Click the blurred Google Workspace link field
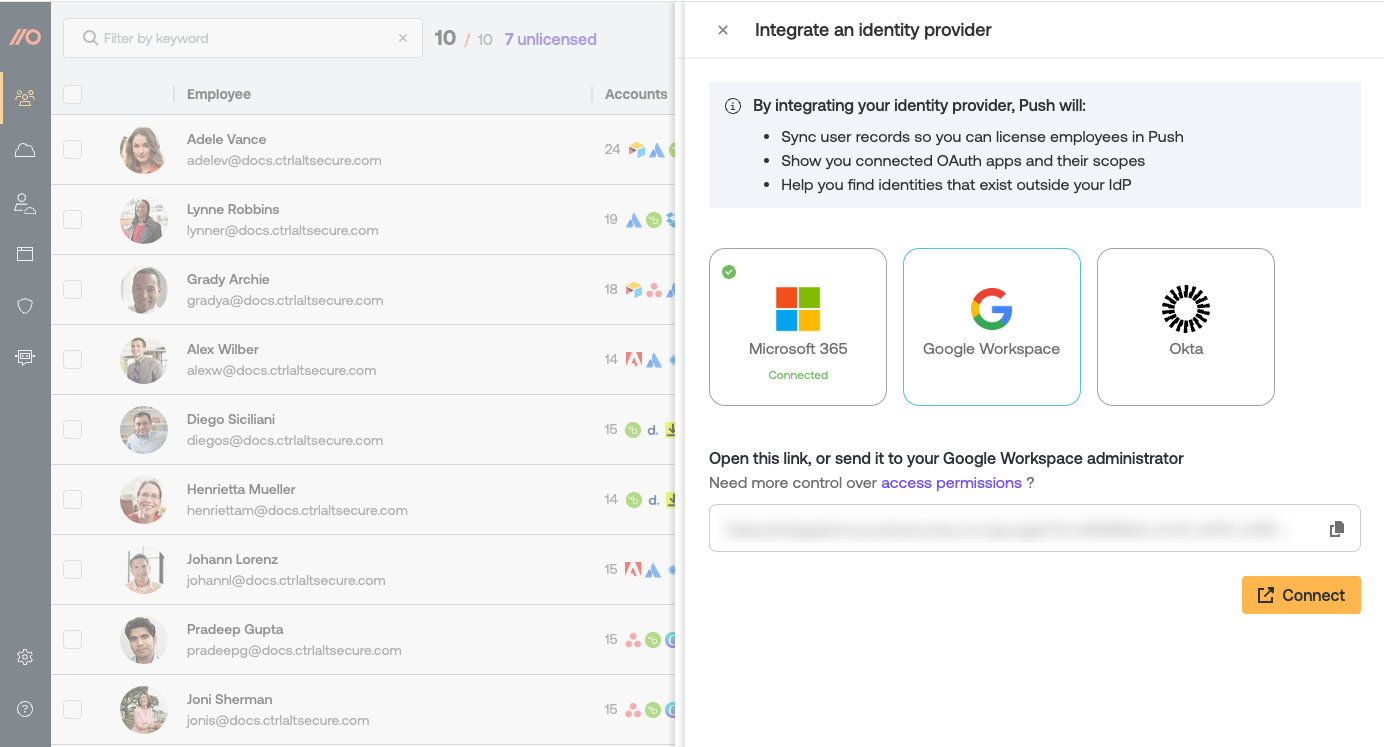 coord(1035,528)
